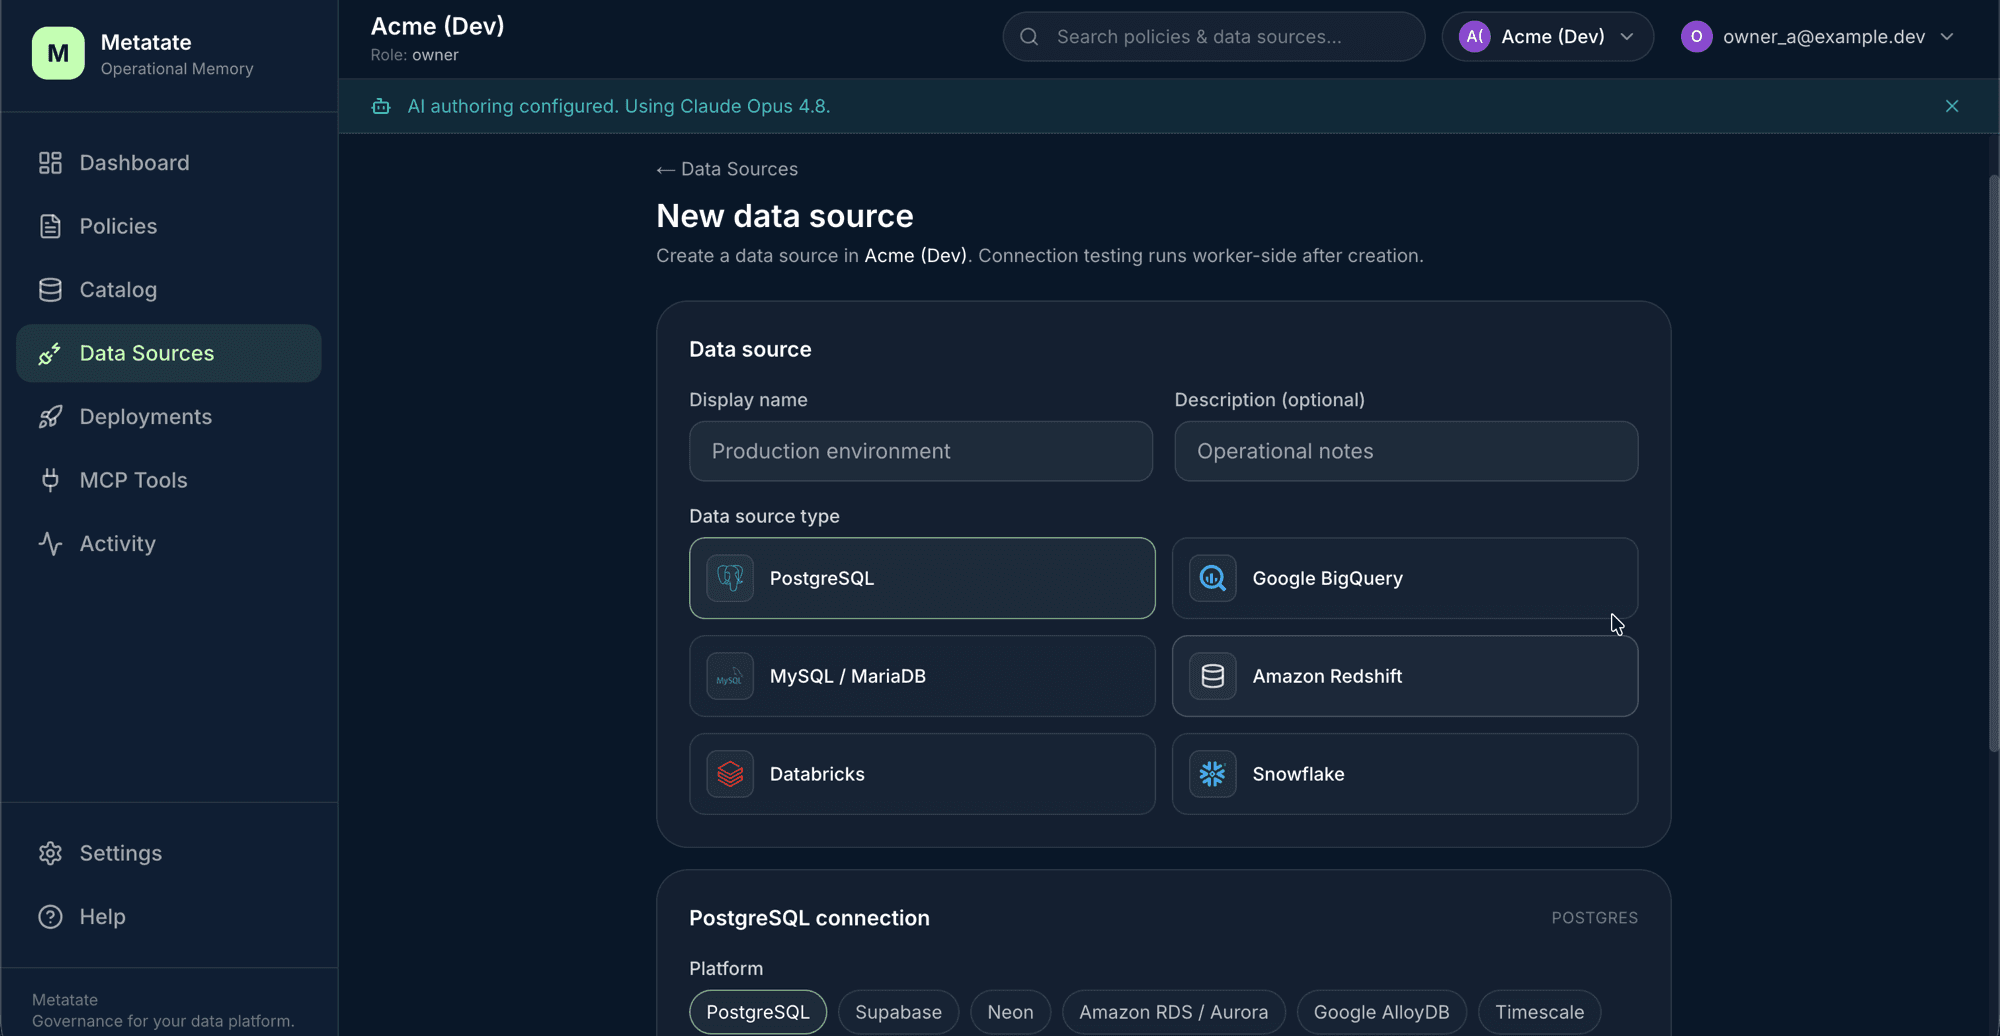
Task: View the Activity page
Action: (169, 544)
